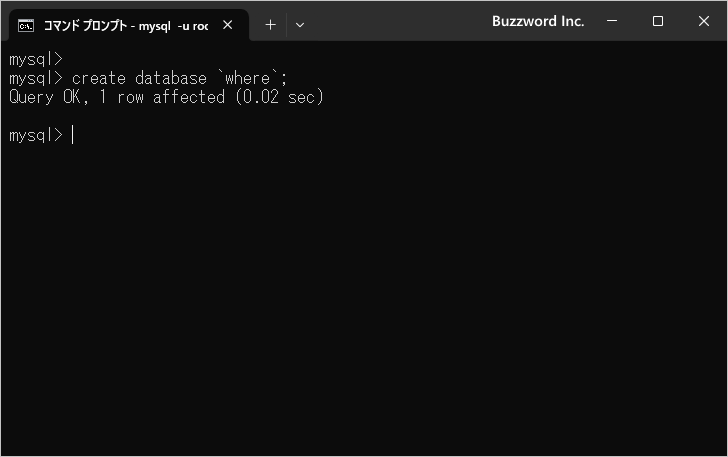Click the "Buzzword Inc." text in title bar
Screen dimensions: 728x457
[x=538, y=21]
